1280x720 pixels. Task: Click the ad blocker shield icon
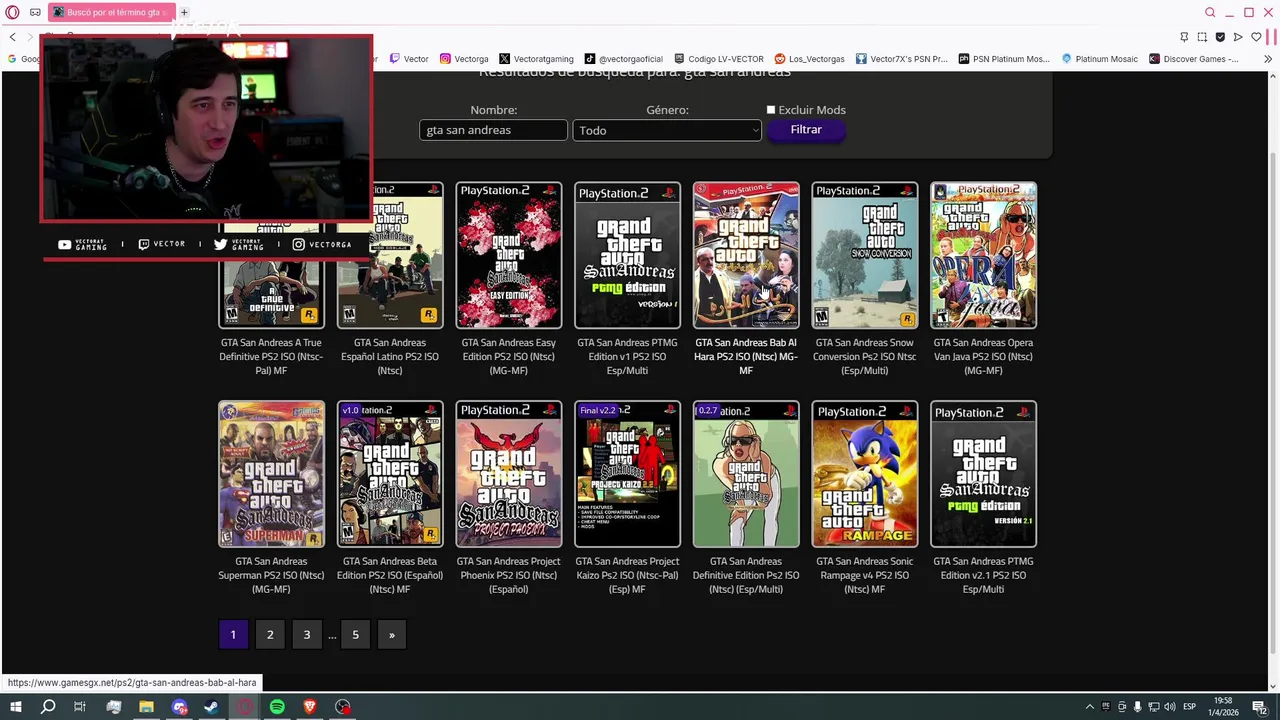point(1220,37)
